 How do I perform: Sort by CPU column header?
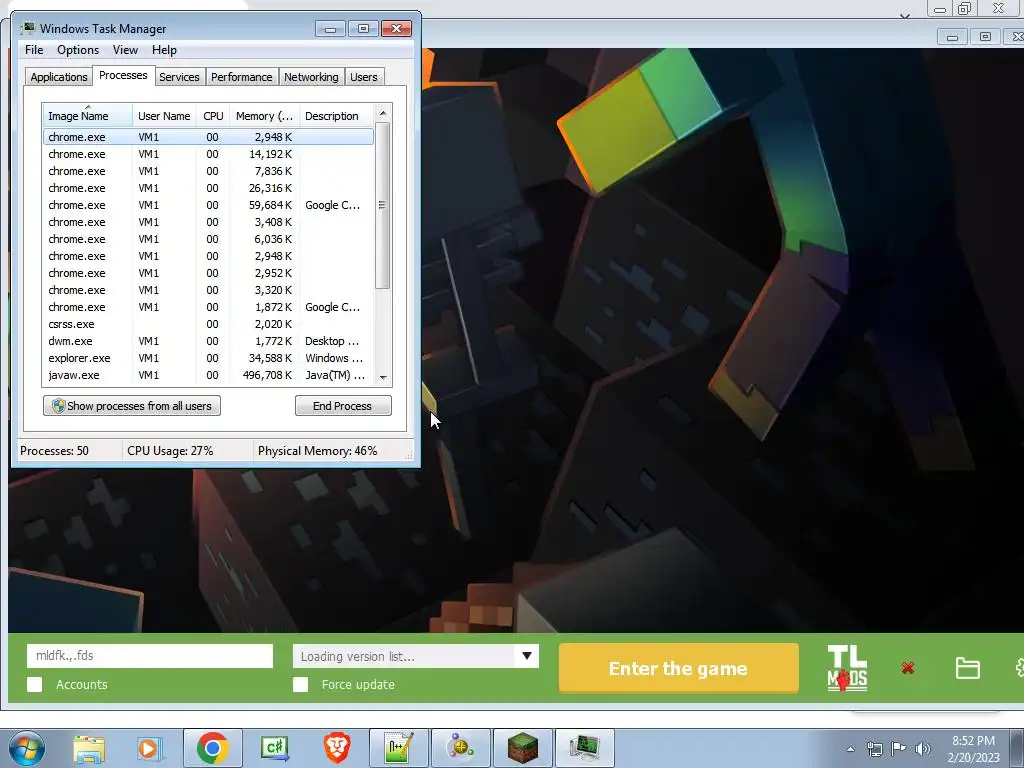(213, 116)
